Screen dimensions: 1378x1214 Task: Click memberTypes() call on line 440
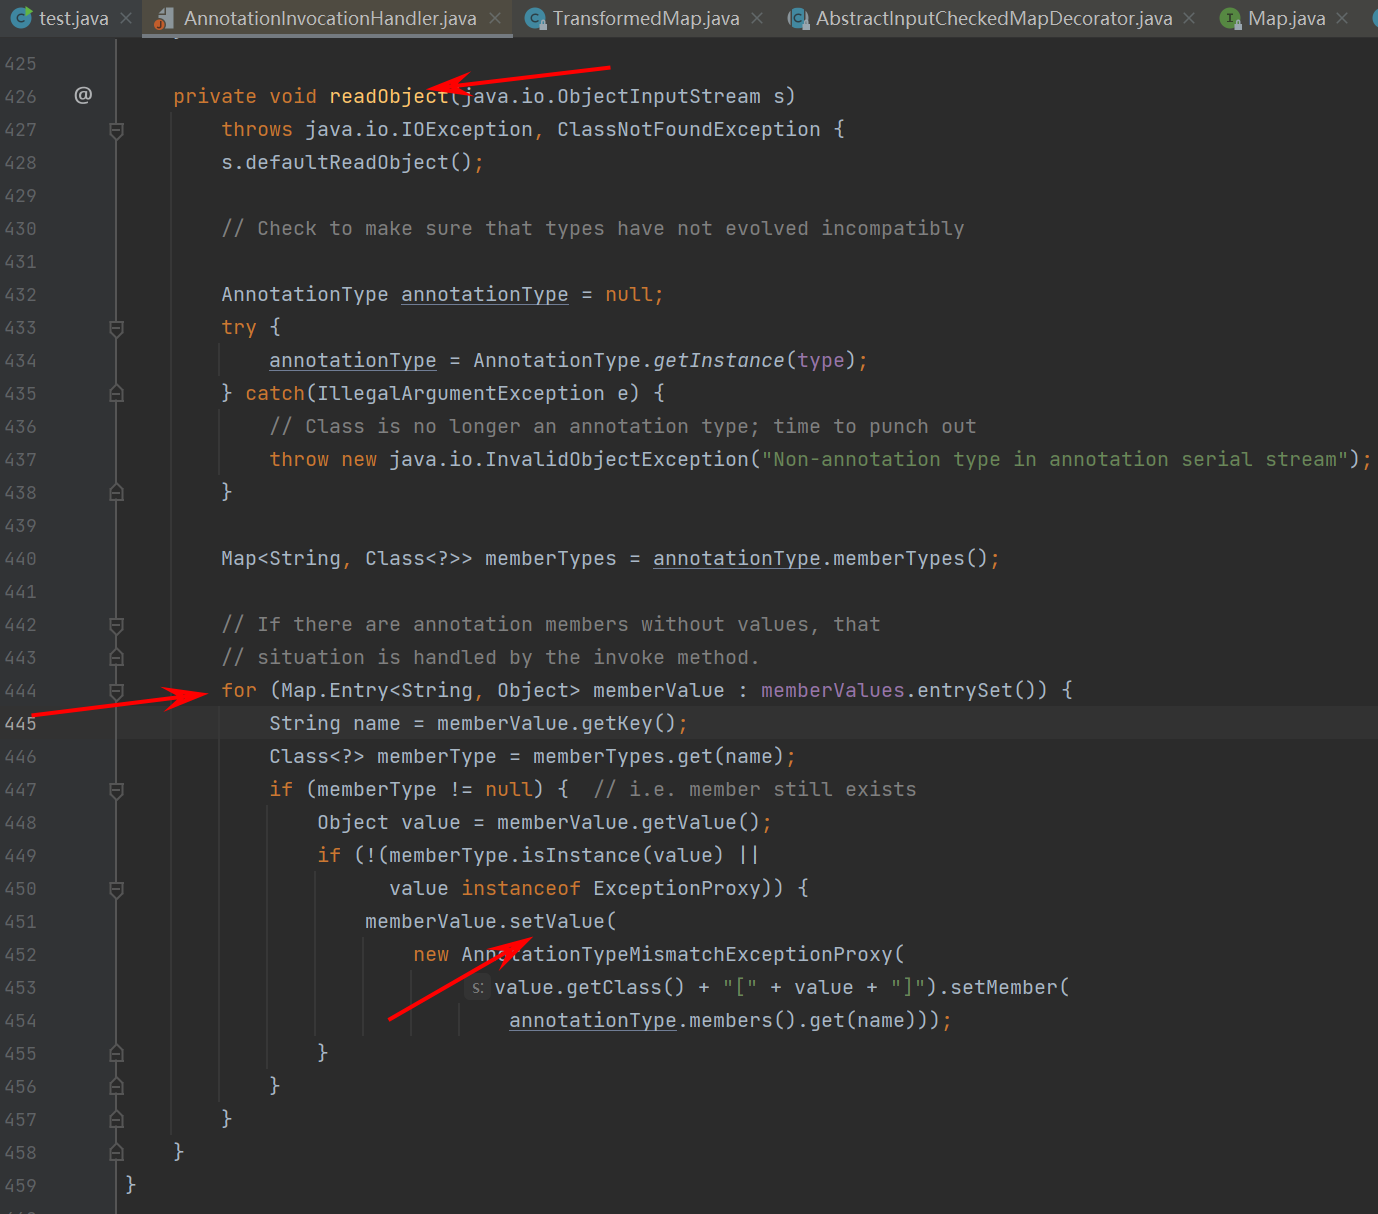coord(909,558)
